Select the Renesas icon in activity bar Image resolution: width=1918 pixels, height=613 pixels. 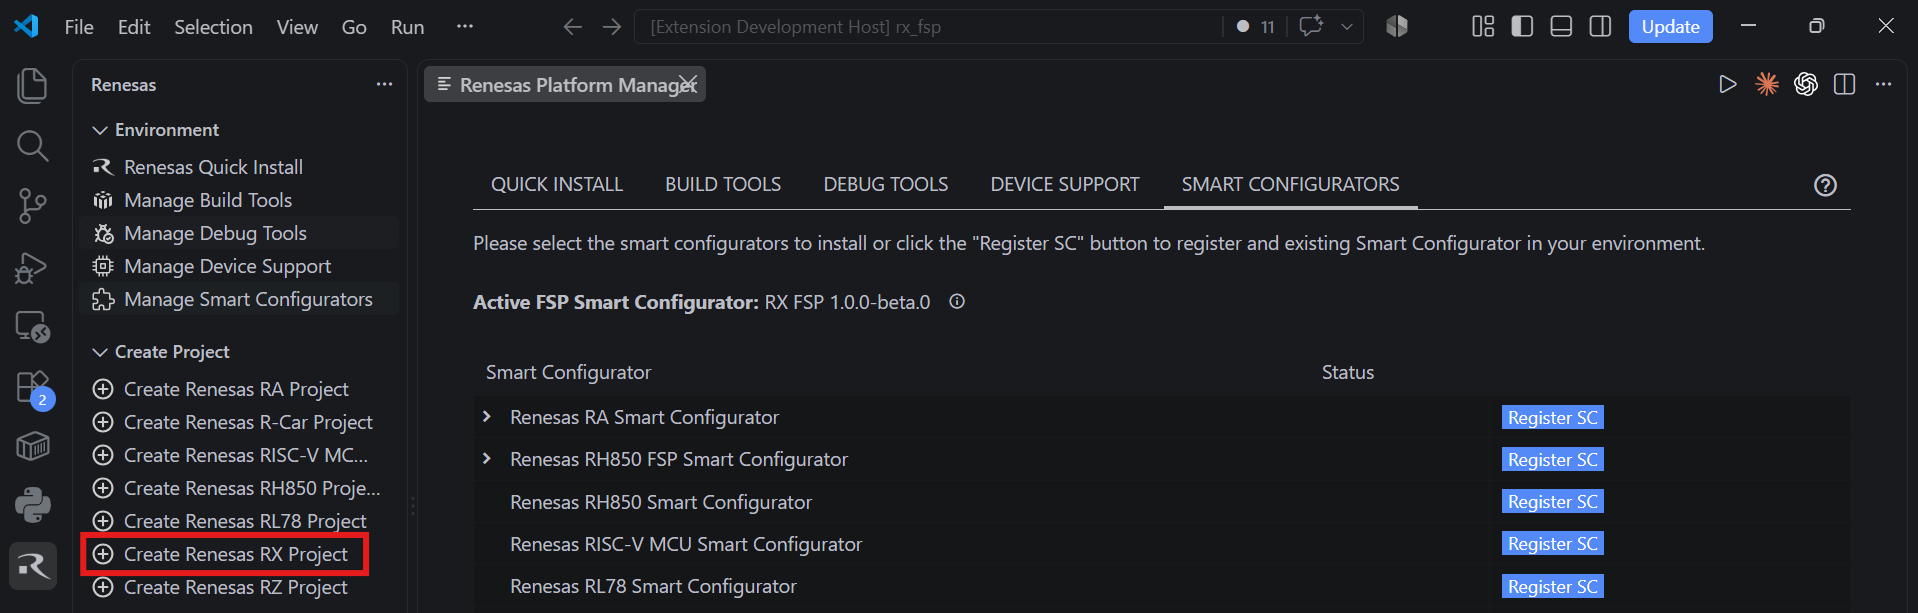(x=32, y=566)
